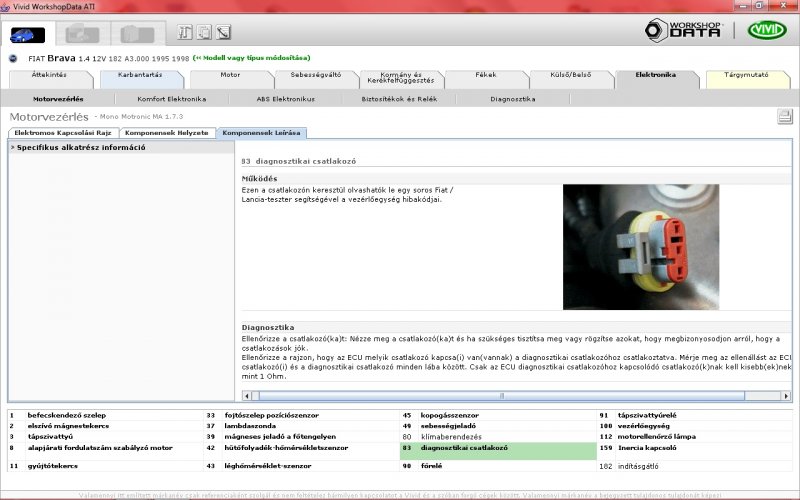800x500 pixels.
Task: Select Komfort Elektronika submenu item
Action: tap(171, 99)
